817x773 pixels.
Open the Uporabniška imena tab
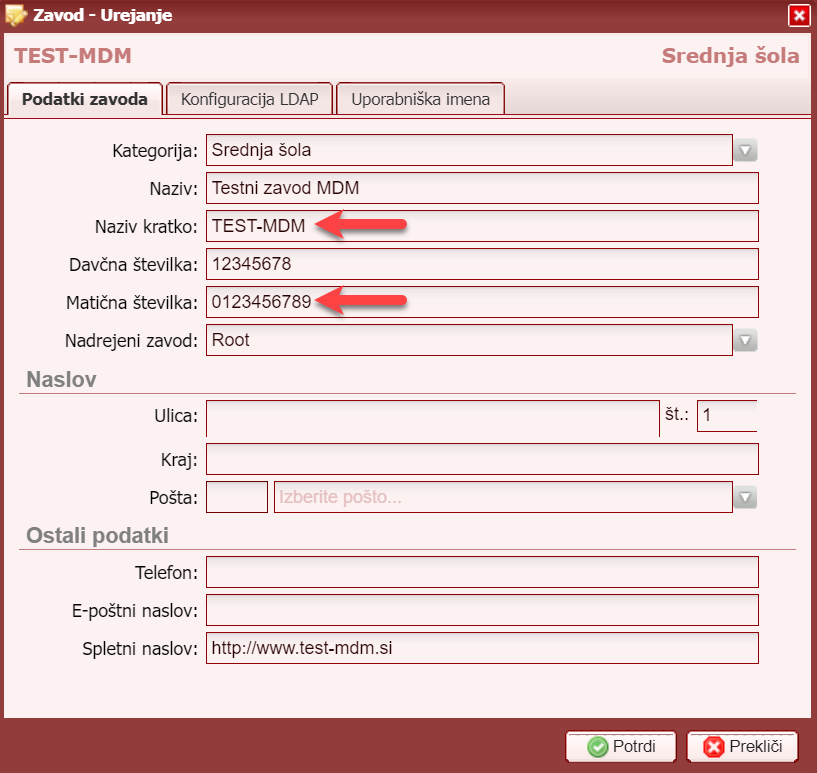420,99
